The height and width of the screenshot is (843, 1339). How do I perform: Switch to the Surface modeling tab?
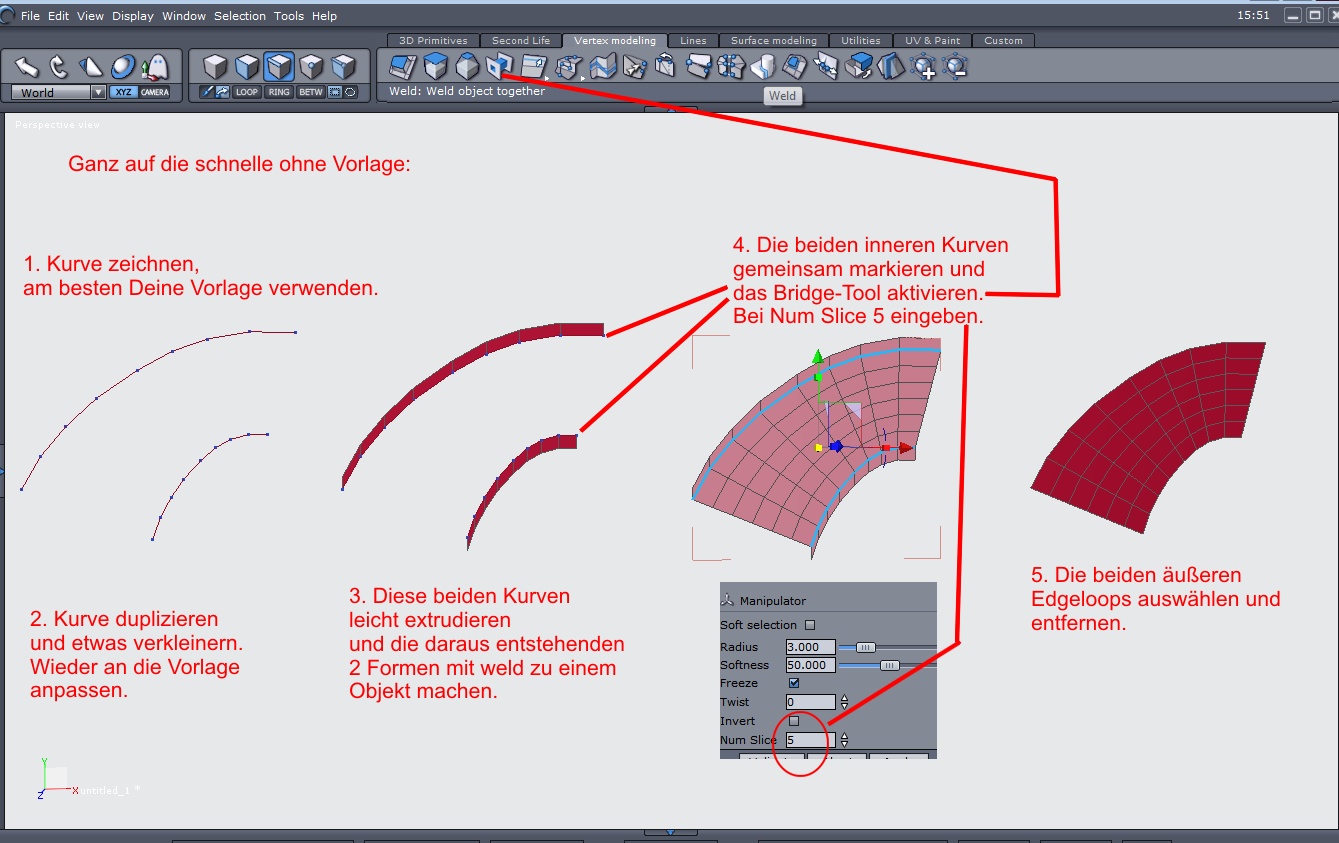(x=774, y=41)
